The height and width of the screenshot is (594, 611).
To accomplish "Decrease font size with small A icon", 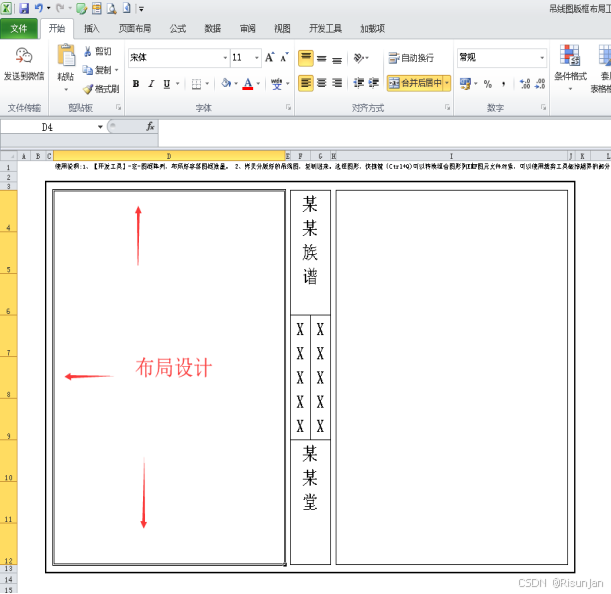I will pos(284,58).
